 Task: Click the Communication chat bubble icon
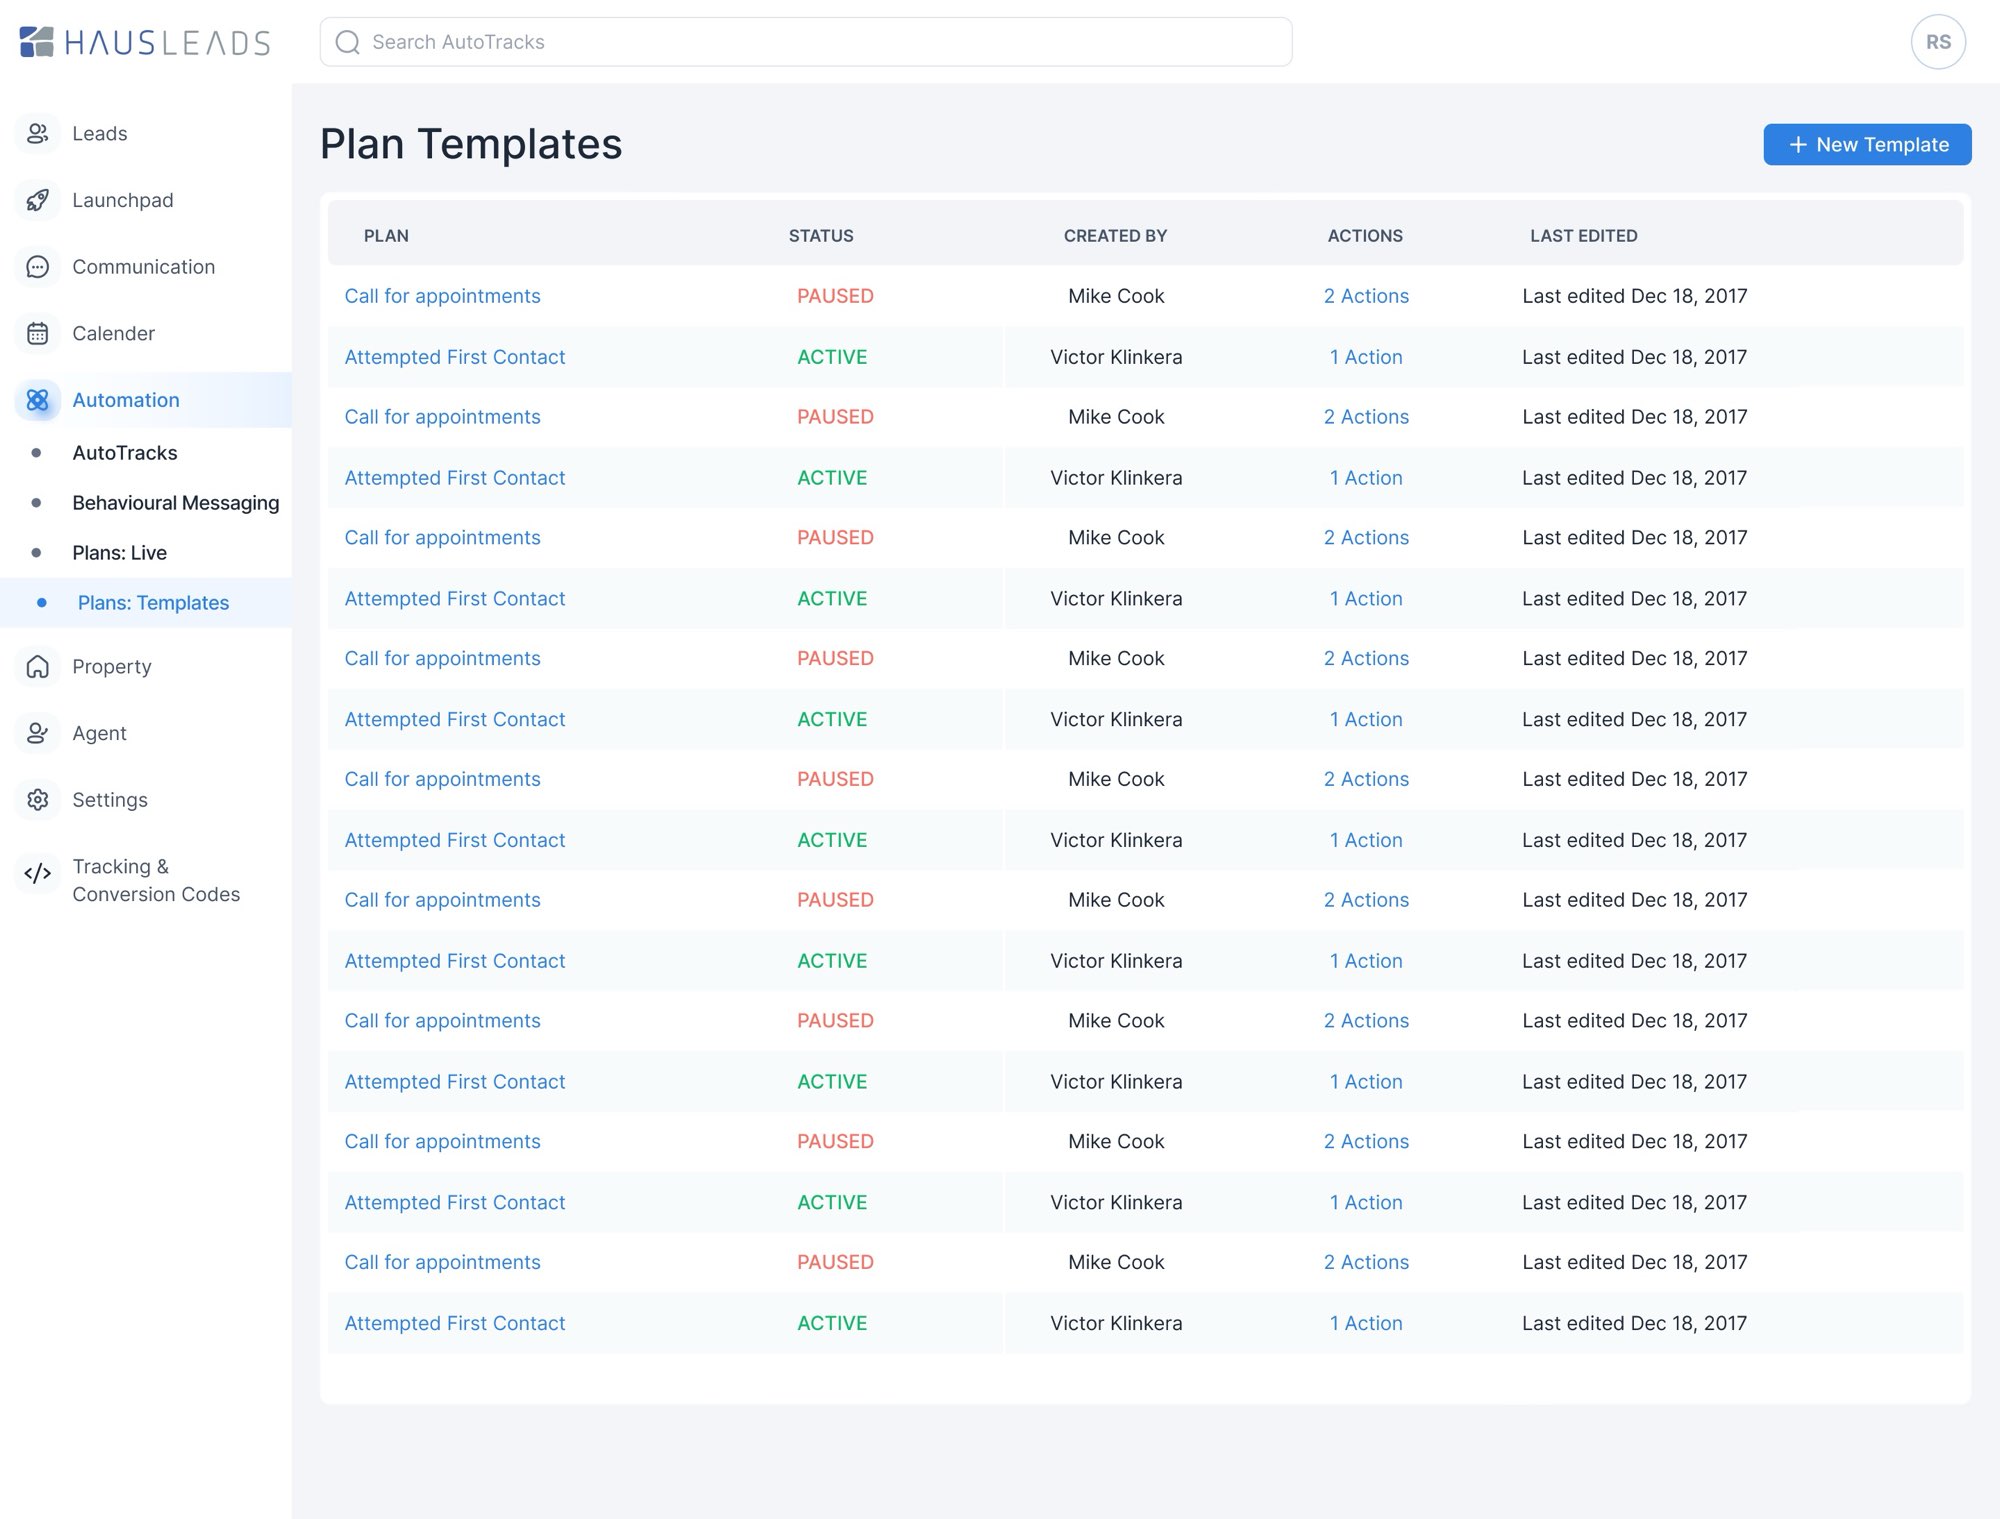click(x=37, y=267)
